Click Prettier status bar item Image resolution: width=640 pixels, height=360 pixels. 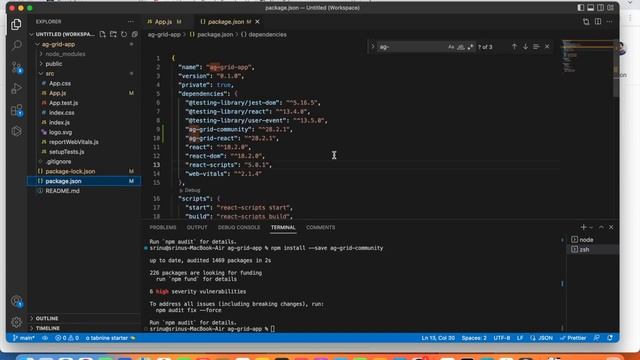click(573, 338)
